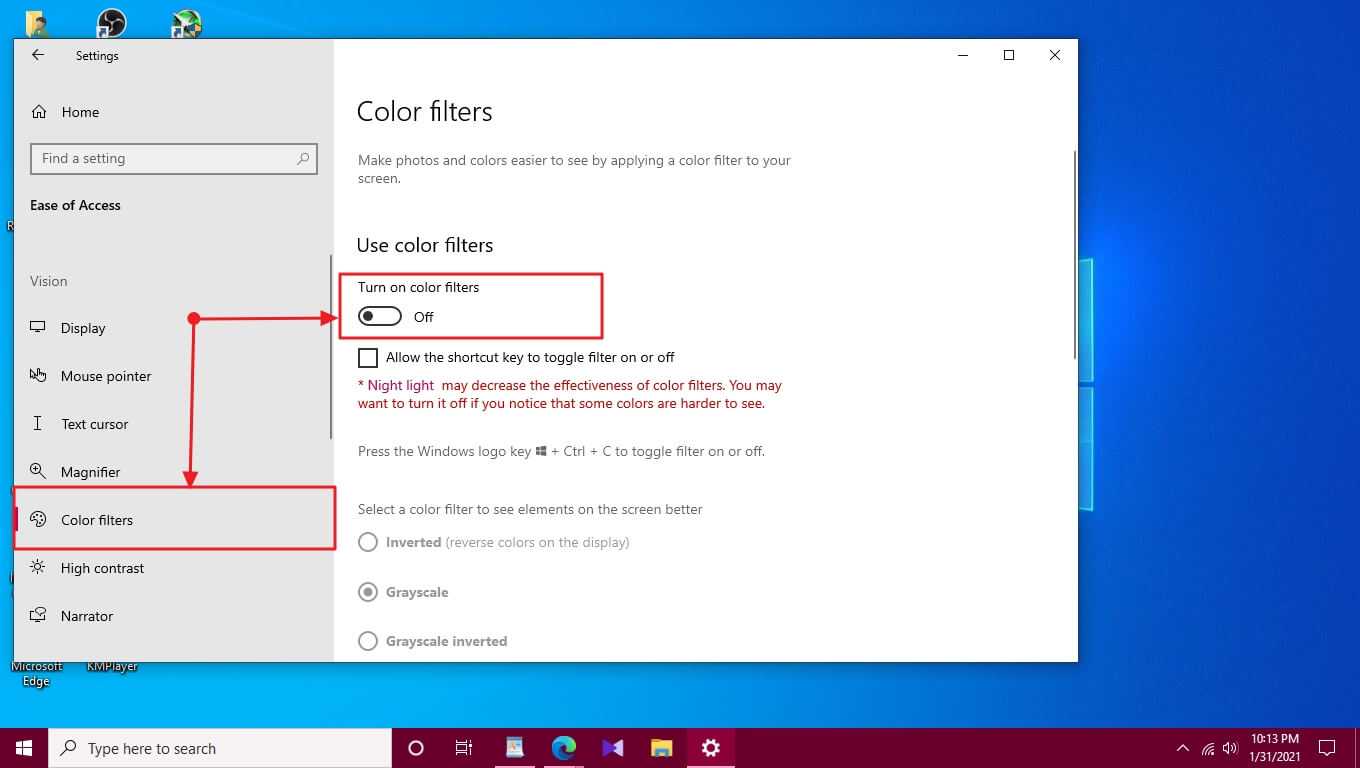Click the back arrow in Settings
The width and height of the screenshot is (1360, 768).
(38, 56)
